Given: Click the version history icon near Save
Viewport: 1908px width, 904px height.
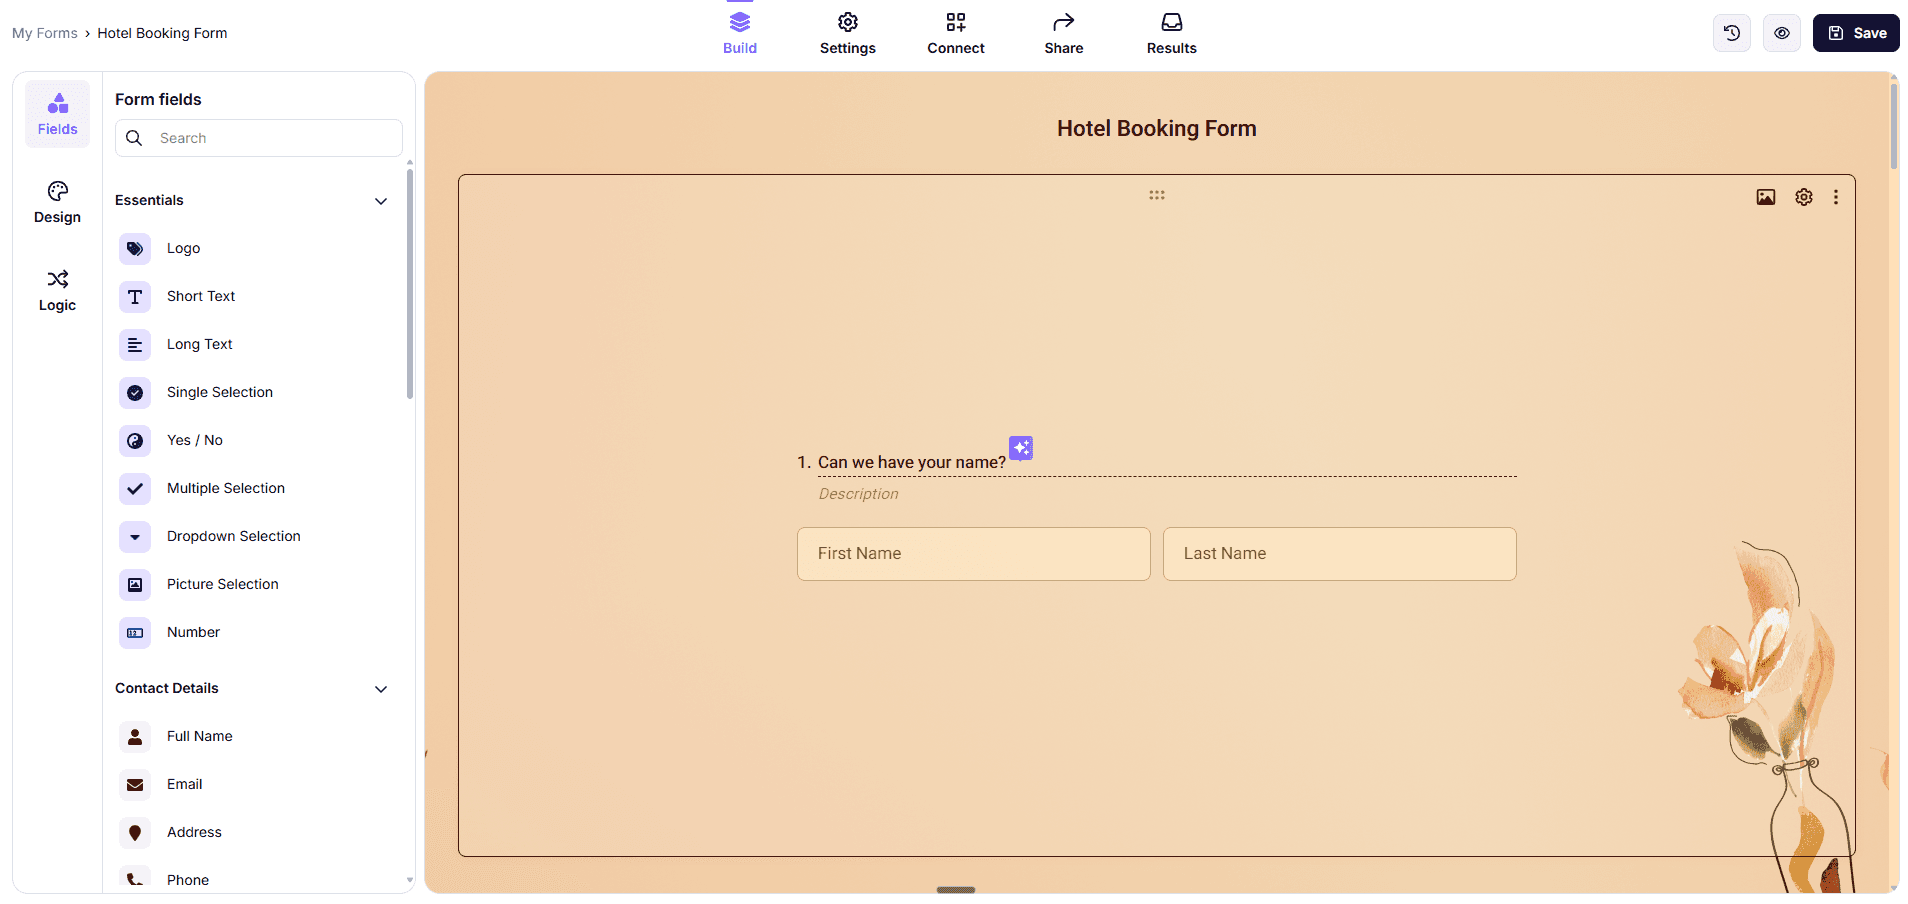Looking at the screenshot, I should (x=1731, y=33).
